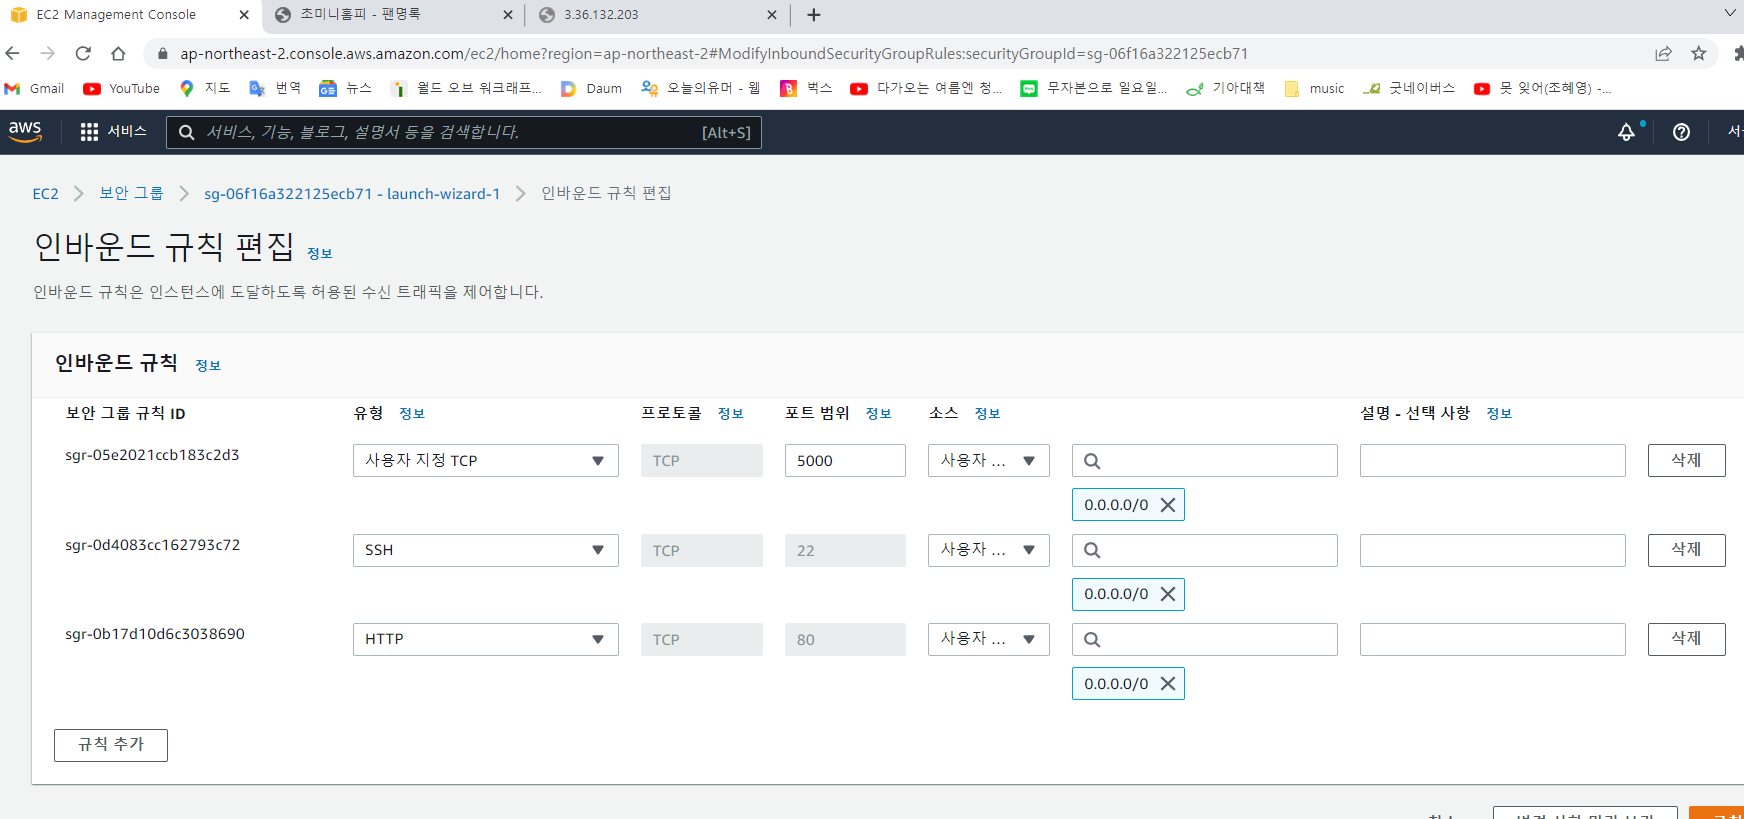Open the 서비스 services menu label

point(127,131)
